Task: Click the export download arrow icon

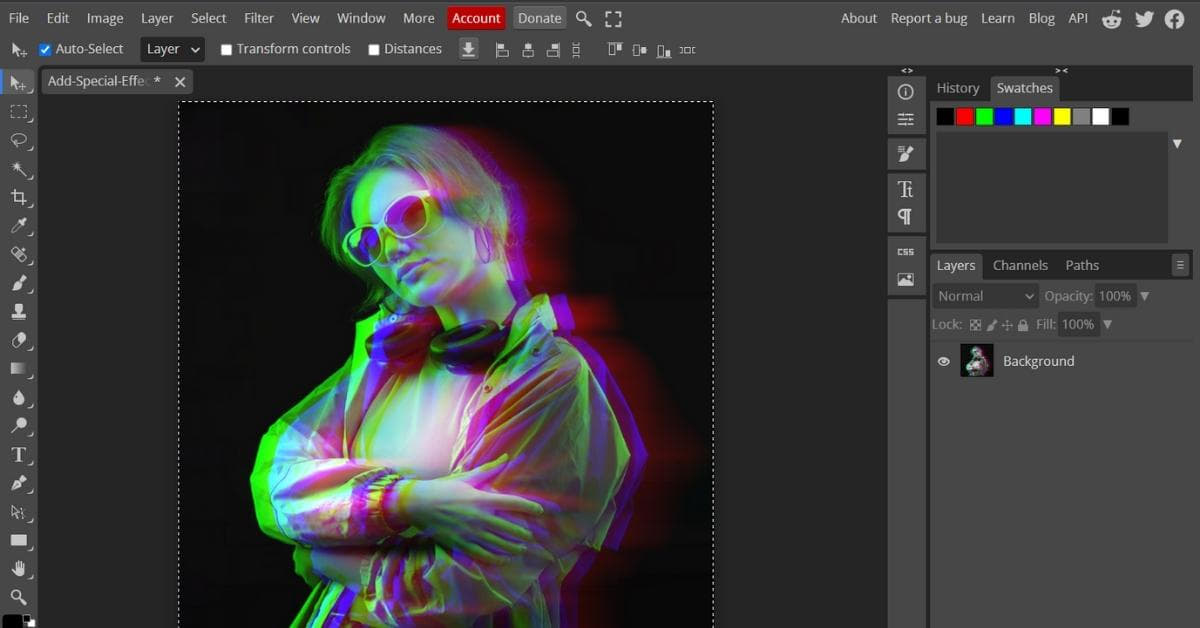Action: pos(468,49)
